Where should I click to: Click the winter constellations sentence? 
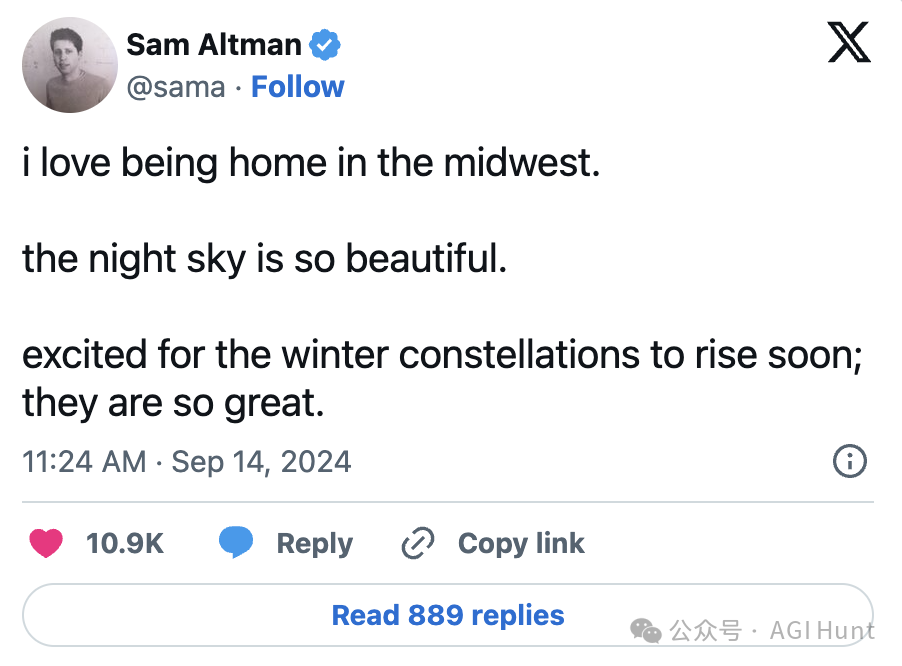point(441,355)
